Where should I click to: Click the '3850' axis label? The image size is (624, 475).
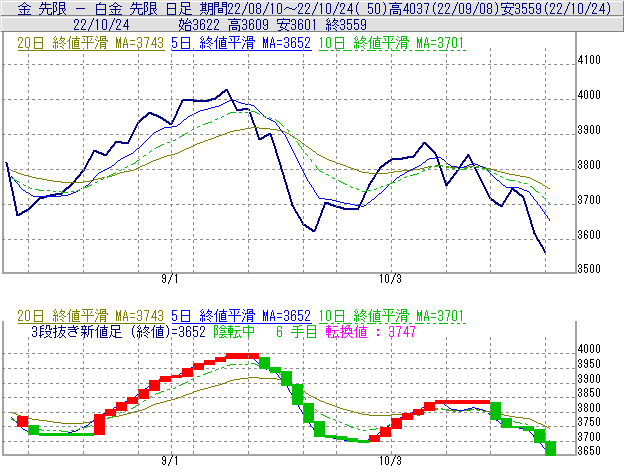589,393
